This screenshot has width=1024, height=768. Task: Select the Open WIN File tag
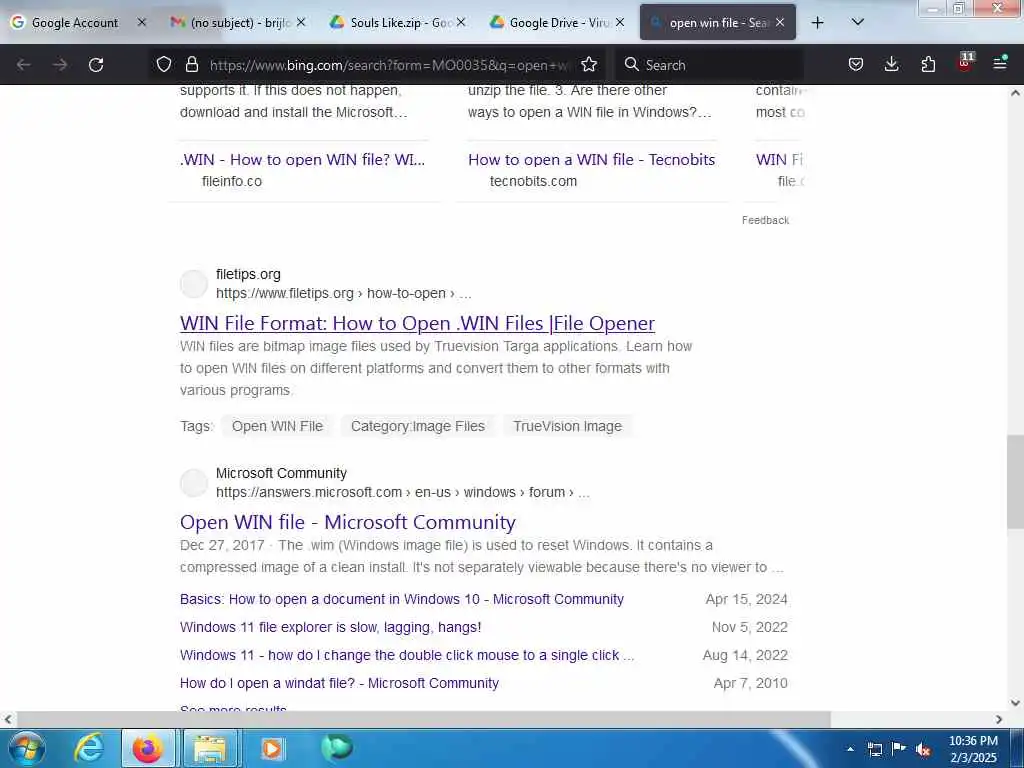click(278, 426)
